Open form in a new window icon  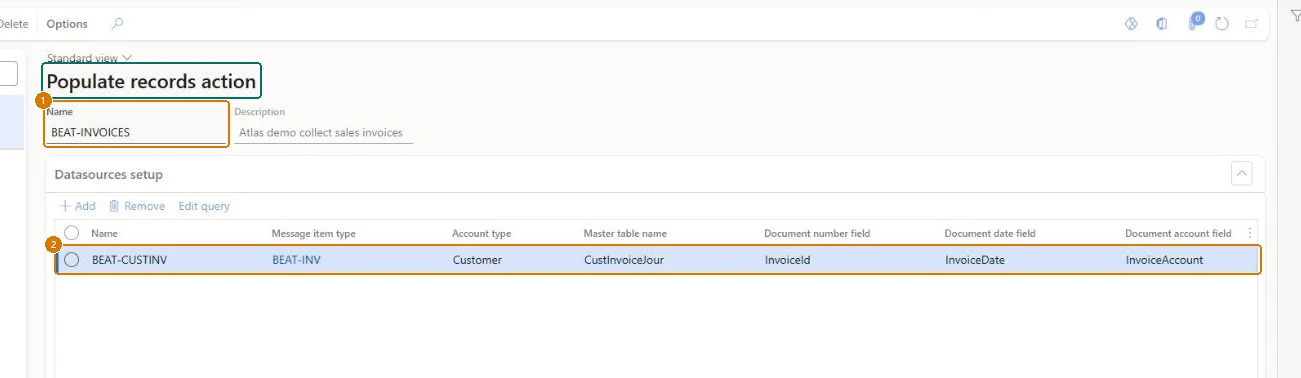[1251, 24]
